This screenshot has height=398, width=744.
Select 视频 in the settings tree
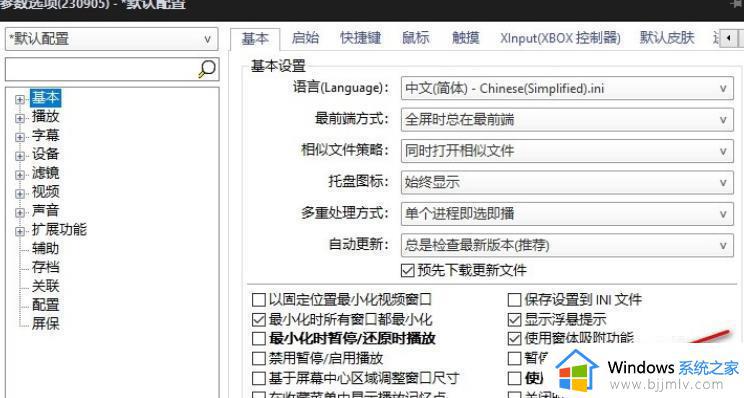(46, 192)
